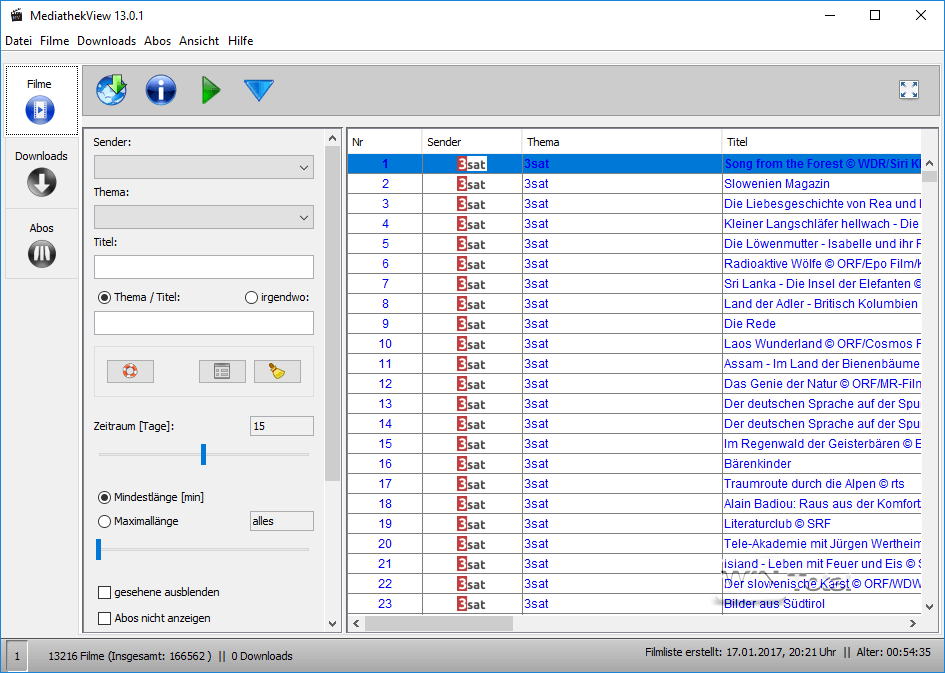Image resolution: width=945 pixels, height=673 pixels.
Task: Open the Ansicht menu
Action: click(x=198, y=41)
